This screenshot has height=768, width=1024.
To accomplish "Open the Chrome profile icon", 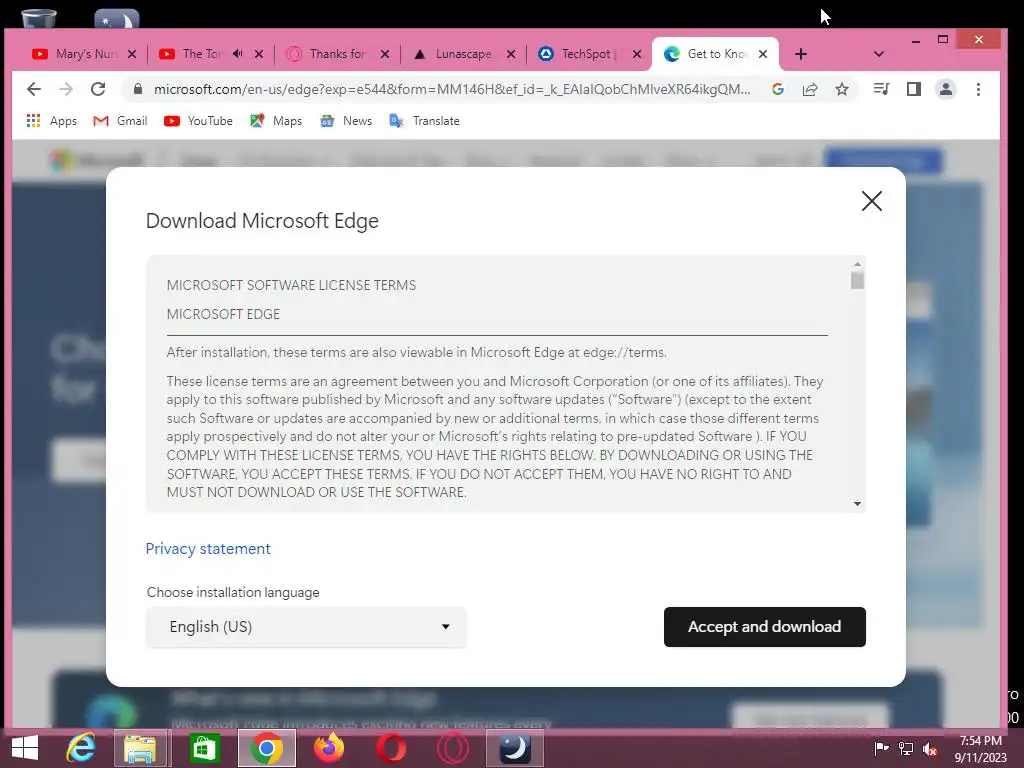I will (946, 89).
